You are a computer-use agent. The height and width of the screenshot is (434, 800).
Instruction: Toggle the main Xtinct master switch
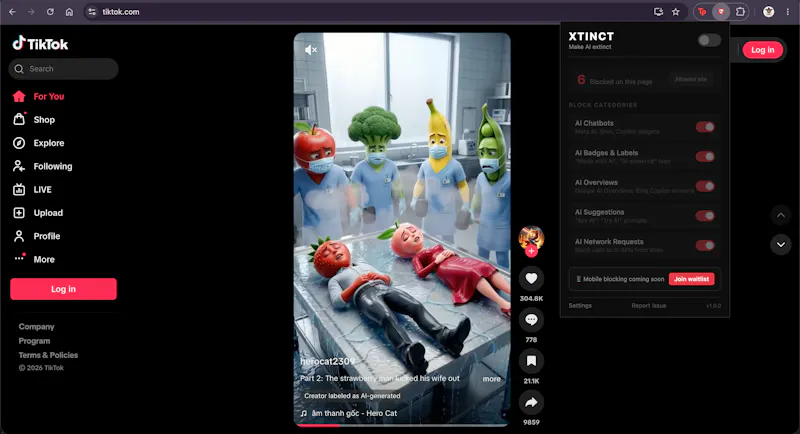(709, 40)
